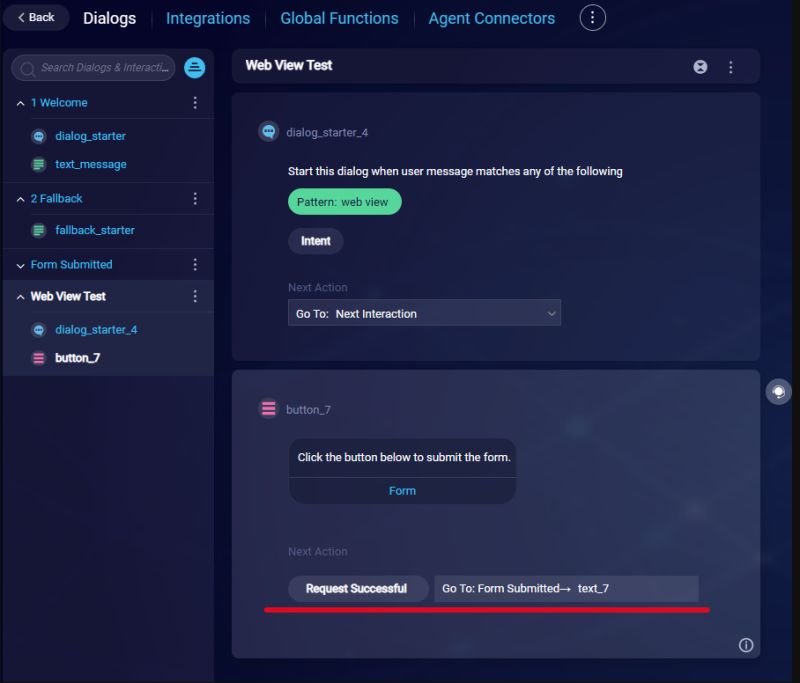The image size is (800, 683).
Task: Collapse the 1 Welcome dialog section
Action: pos(20,102)
